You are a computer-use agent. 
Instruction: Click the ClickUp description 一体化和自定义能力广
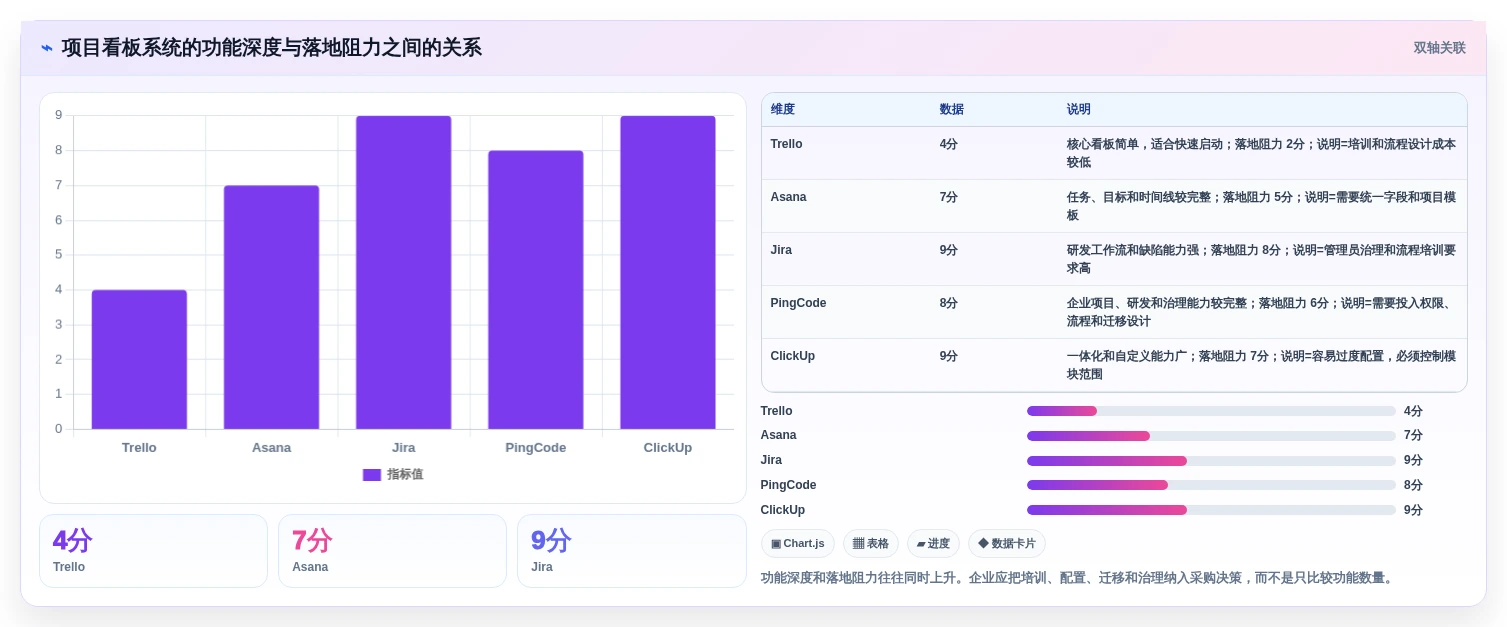click(1261, 365)
